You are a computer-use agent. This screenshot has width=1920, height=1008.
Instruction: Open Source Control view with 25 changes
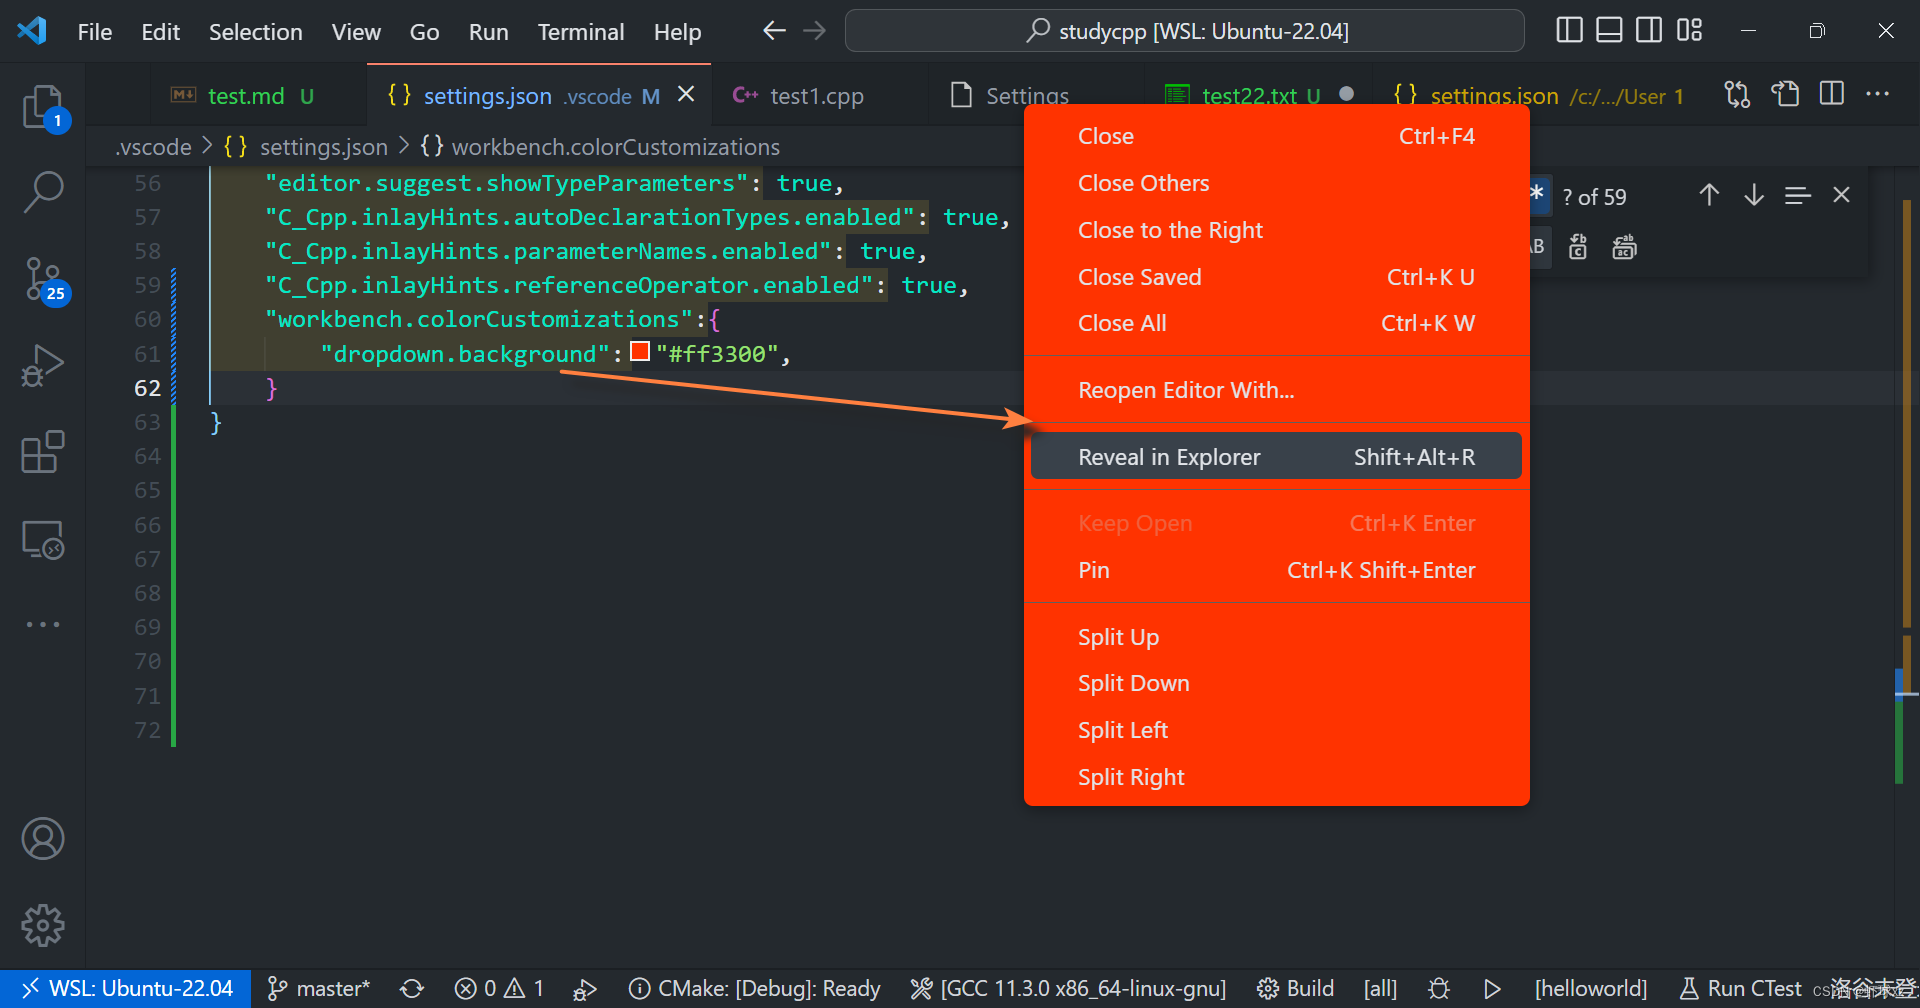[43, 279]
